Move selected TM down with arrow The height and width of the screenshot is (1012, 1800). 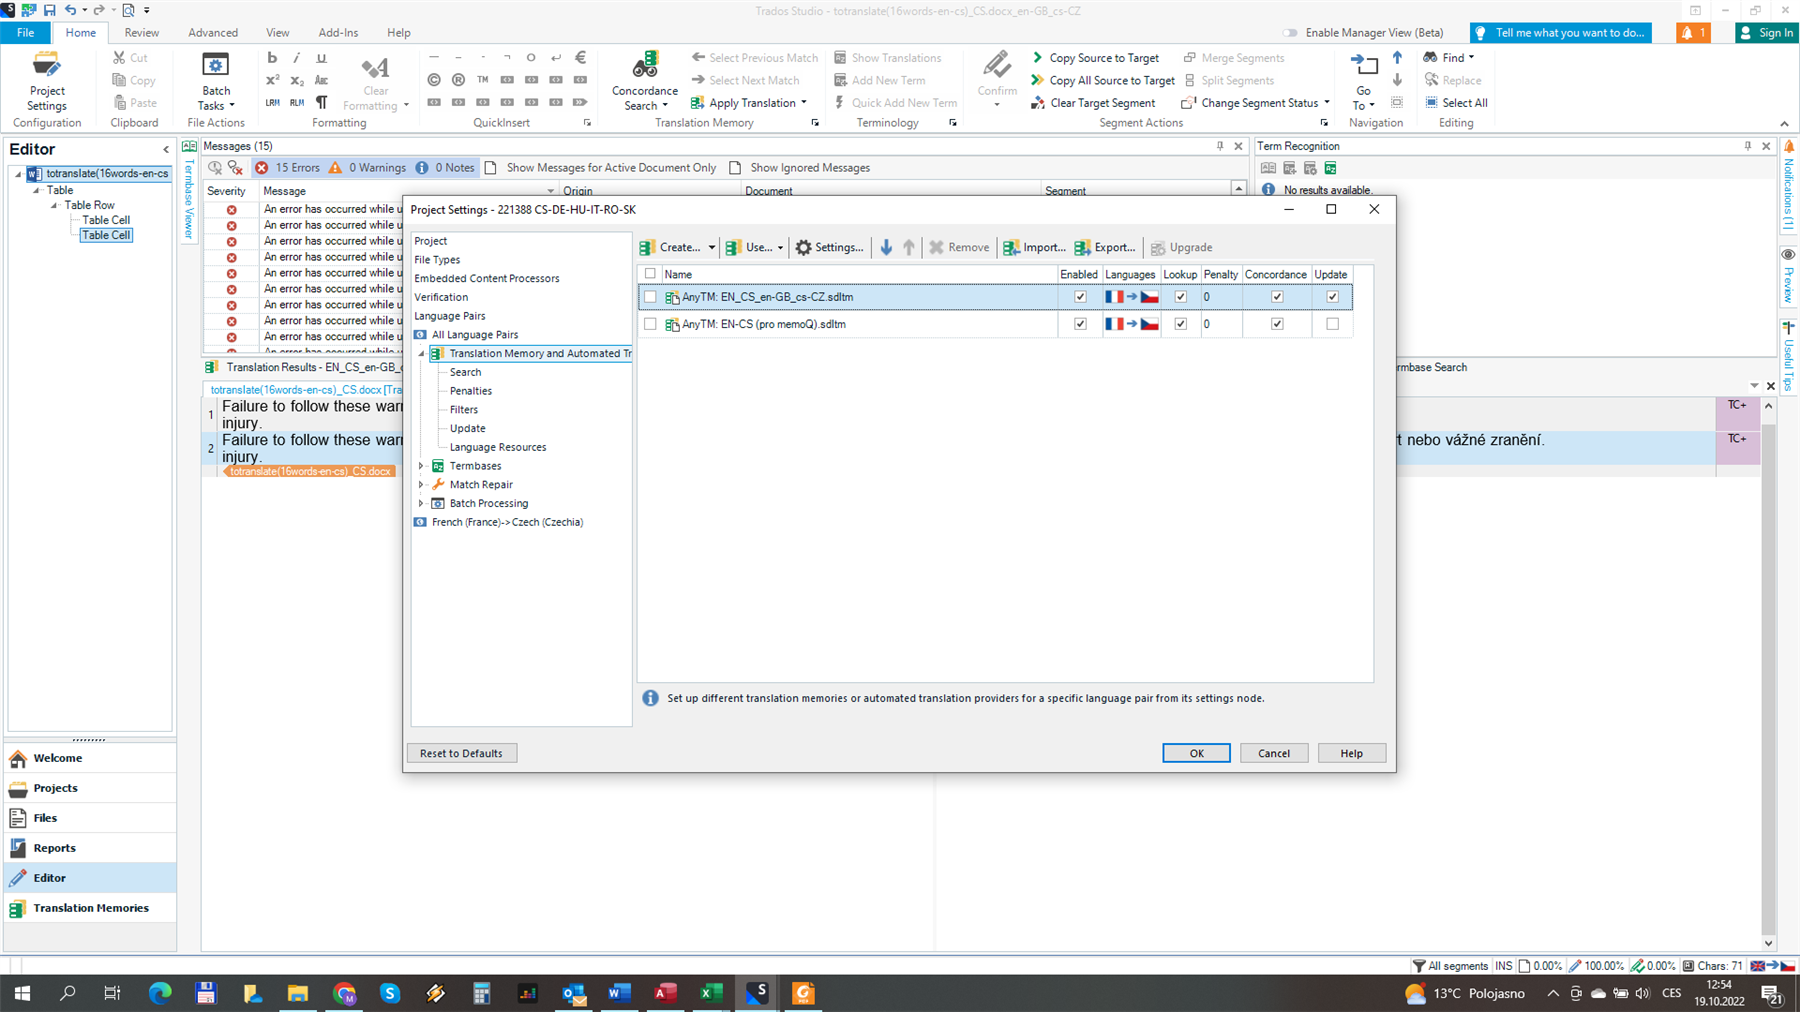pyautogui.click(x=886, y=247)
